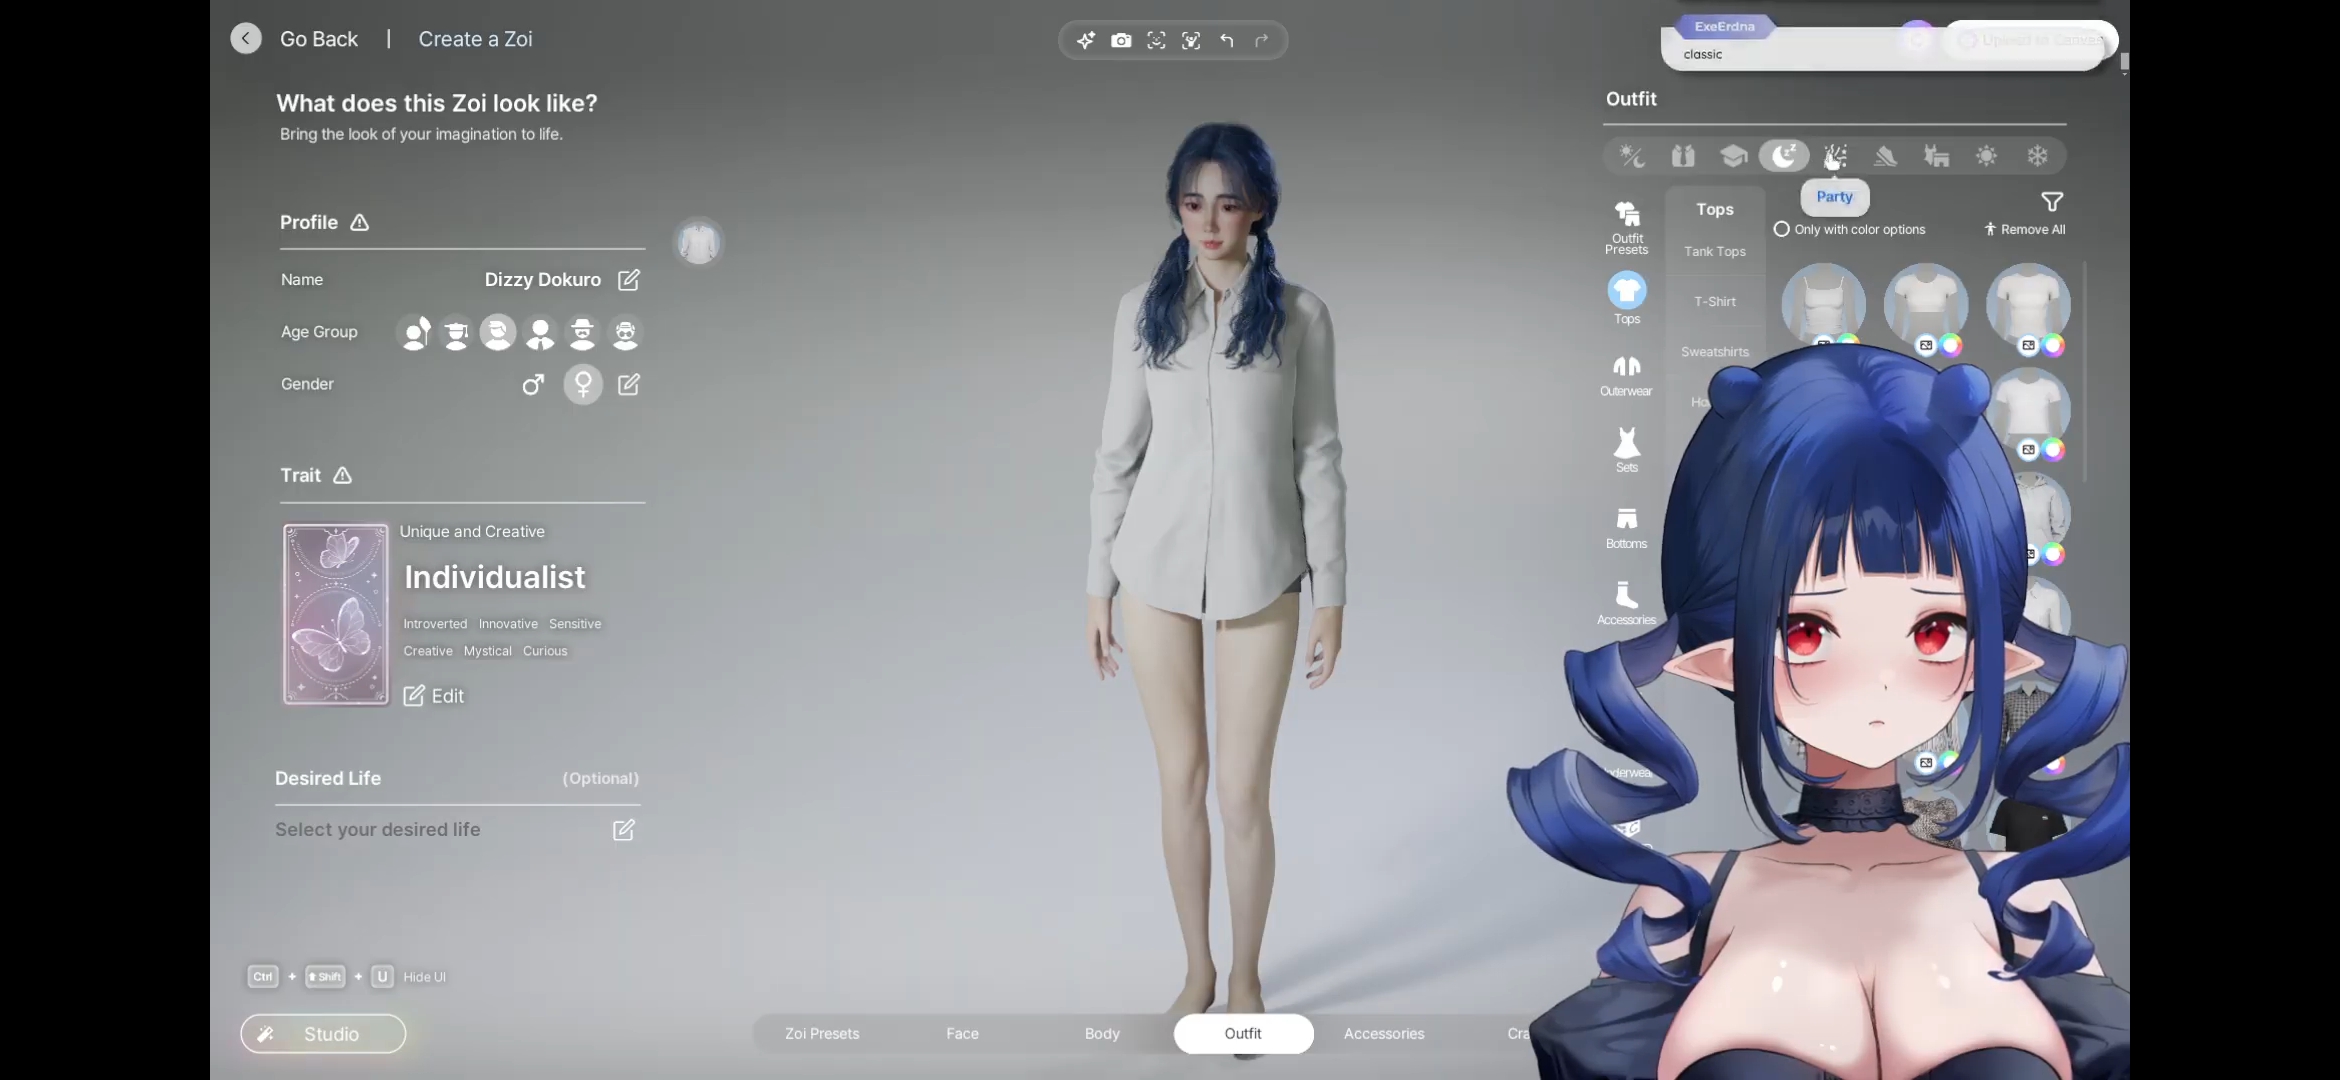This screenshot has width=2340, height=1080.
Task: Undo the last change
Action: point(1227,40)
